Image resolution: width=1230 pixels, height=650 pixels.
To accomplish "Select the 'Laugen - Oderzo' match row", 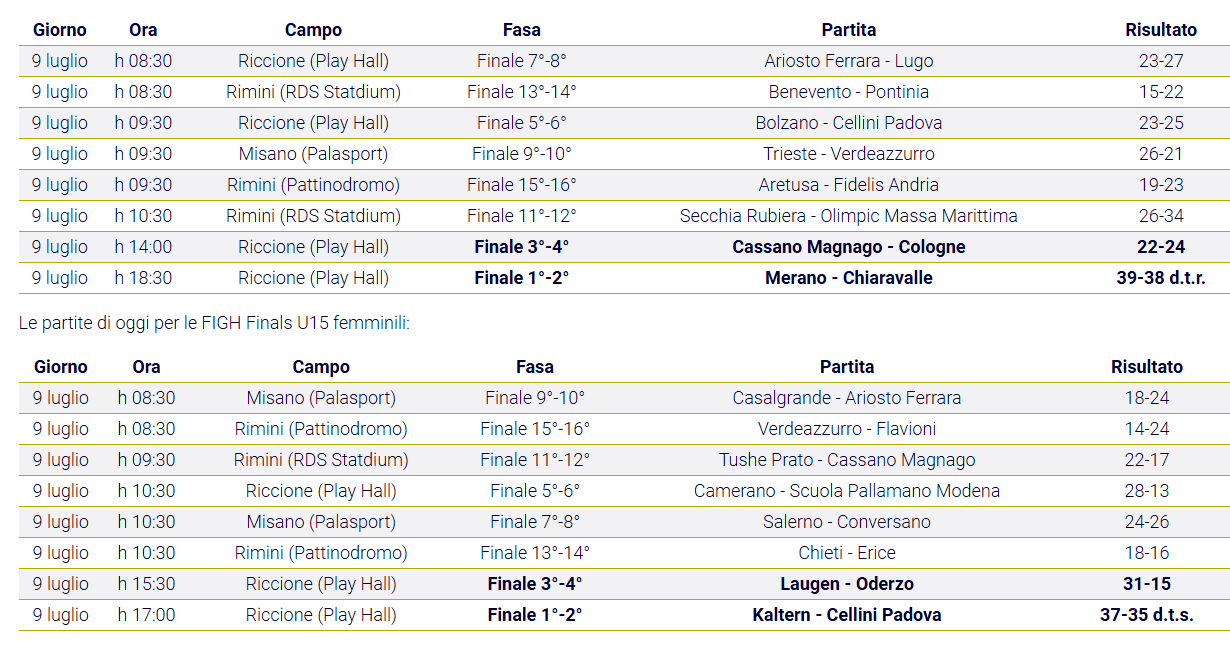I will [624, 584].
